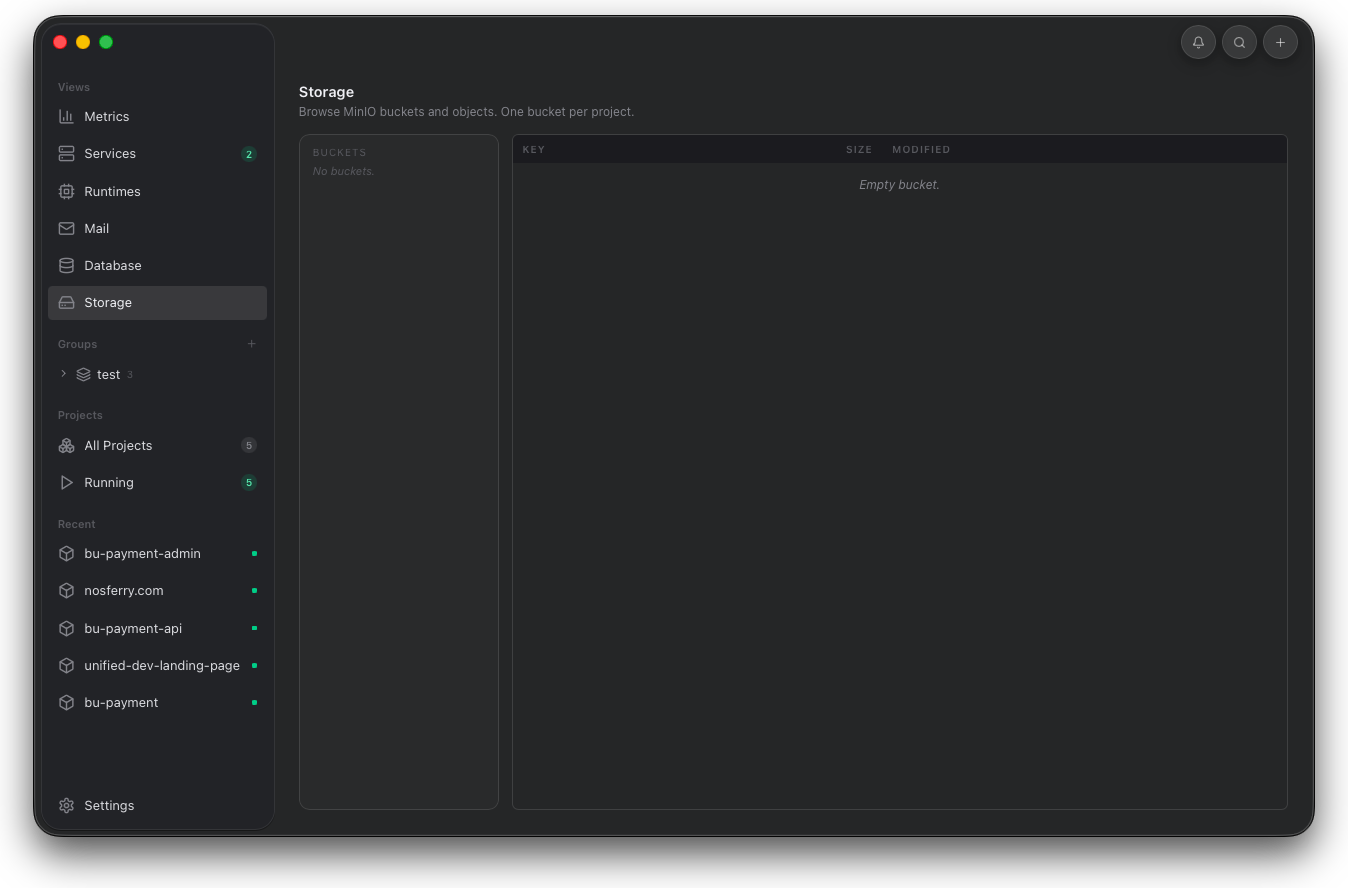
Task: Show Running projects
Action: (157, 482)
